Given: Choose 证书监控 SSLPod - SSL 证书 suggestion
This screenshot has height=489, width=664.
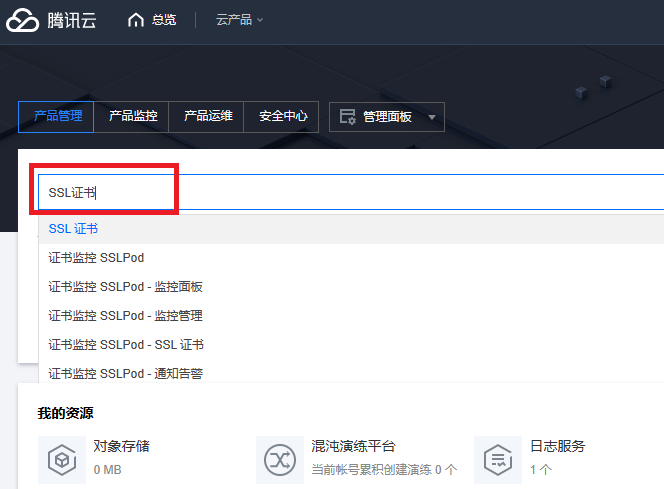Looking at the screenshot, I should [x=125, y=345].
